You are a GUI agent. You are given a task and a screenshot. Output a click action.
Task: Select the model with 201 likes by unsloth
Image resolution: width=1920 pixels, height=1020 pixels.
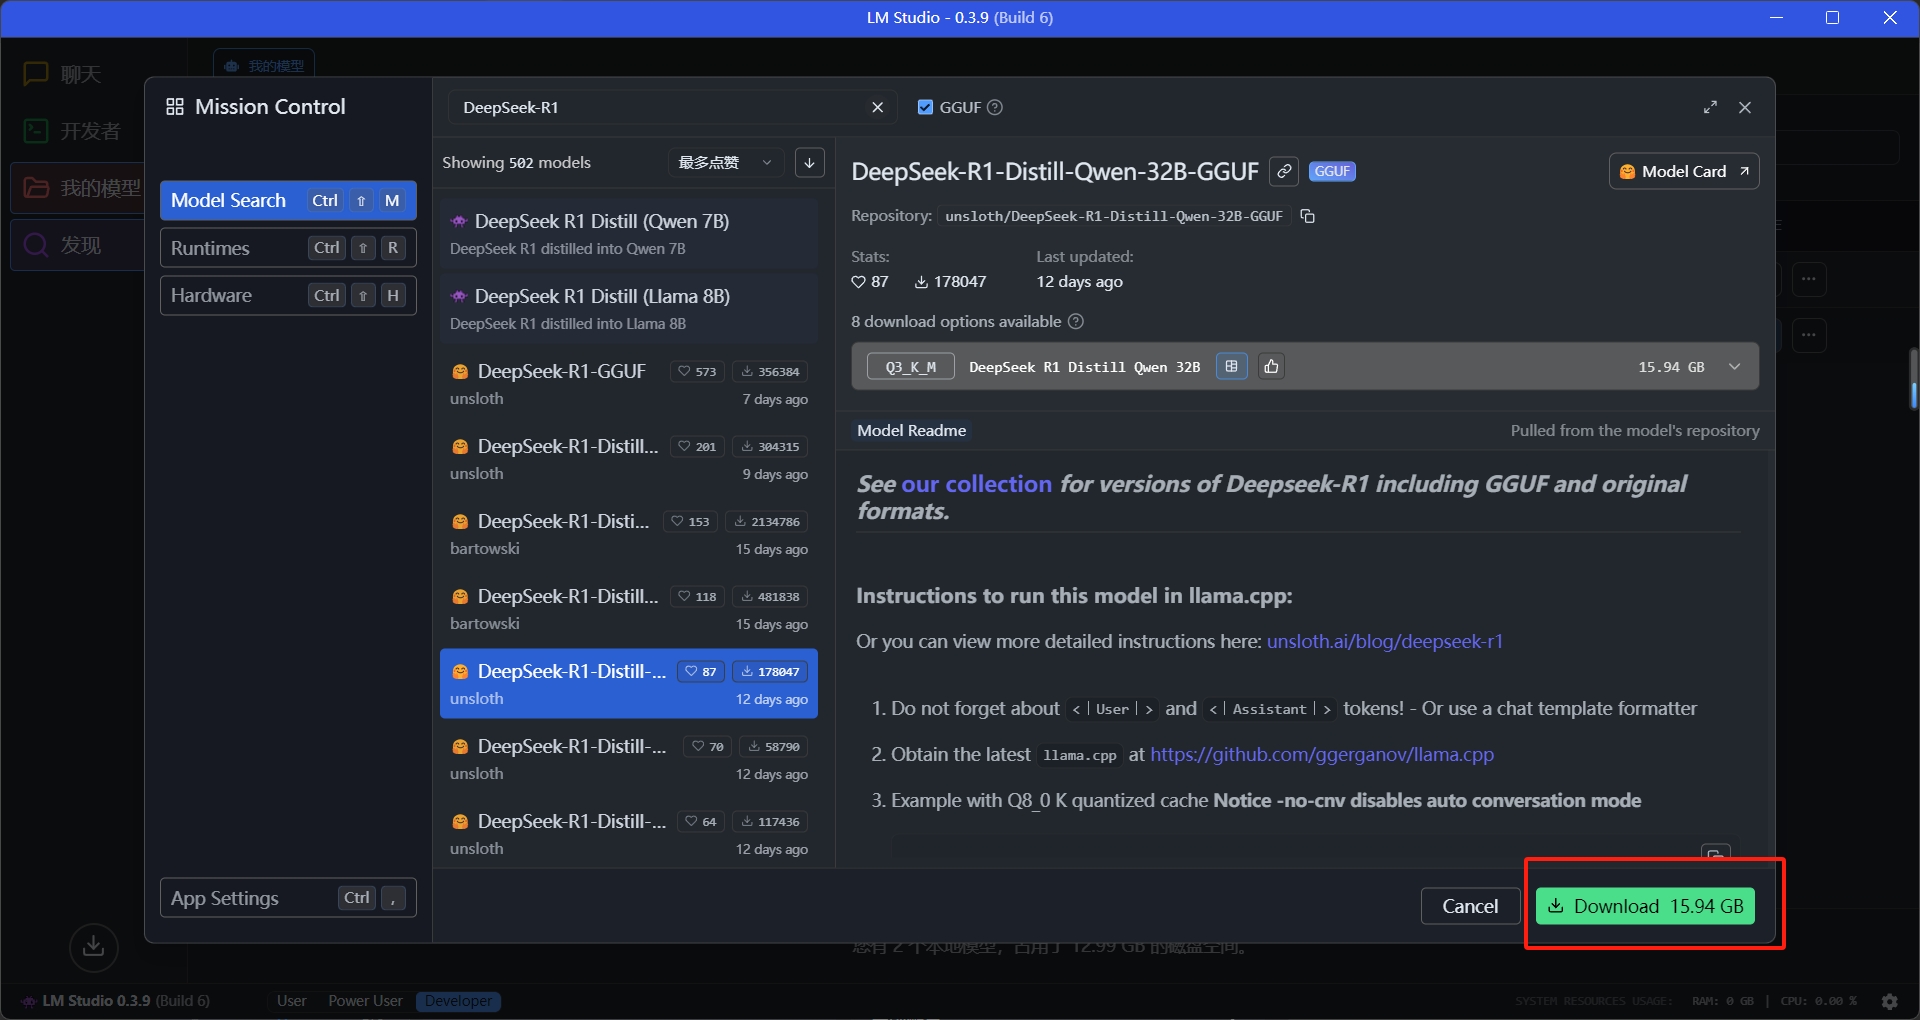[x=629, y=459]
